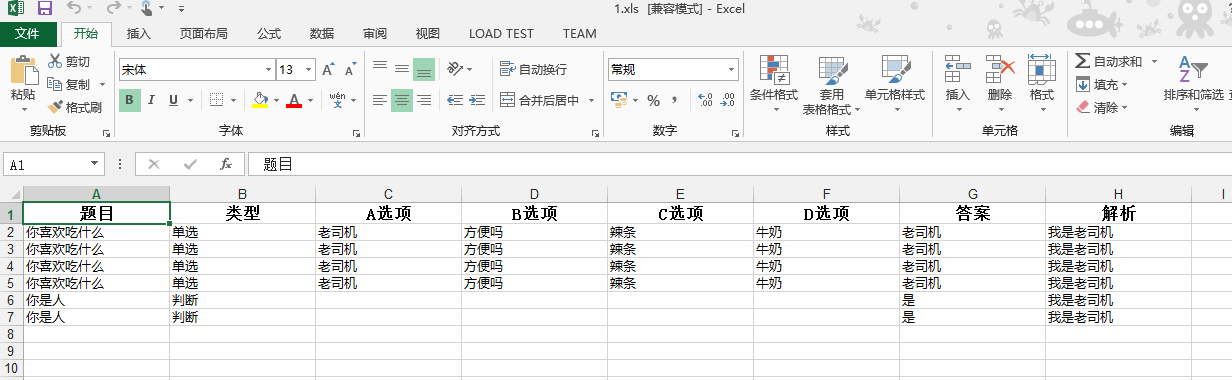The width and height of the screenshot is (1232, 380).
Task: Increase decimal places
Action: [704, 100]
